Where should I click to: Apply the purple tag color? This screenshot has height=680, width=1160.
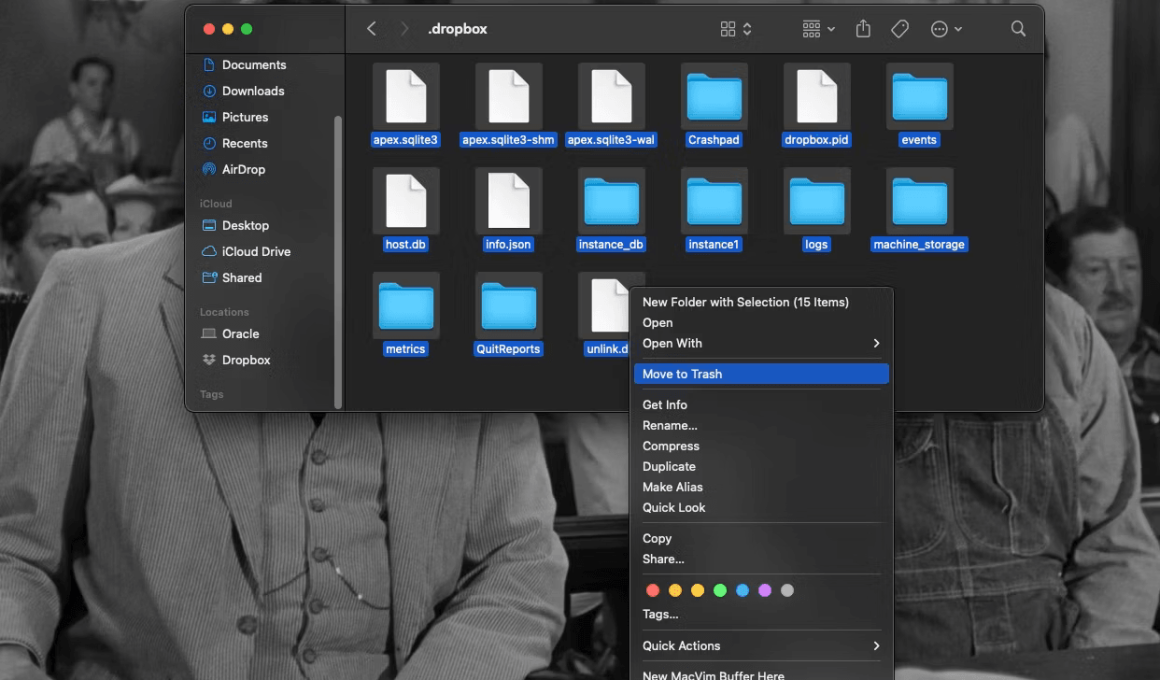coord(765,590)
